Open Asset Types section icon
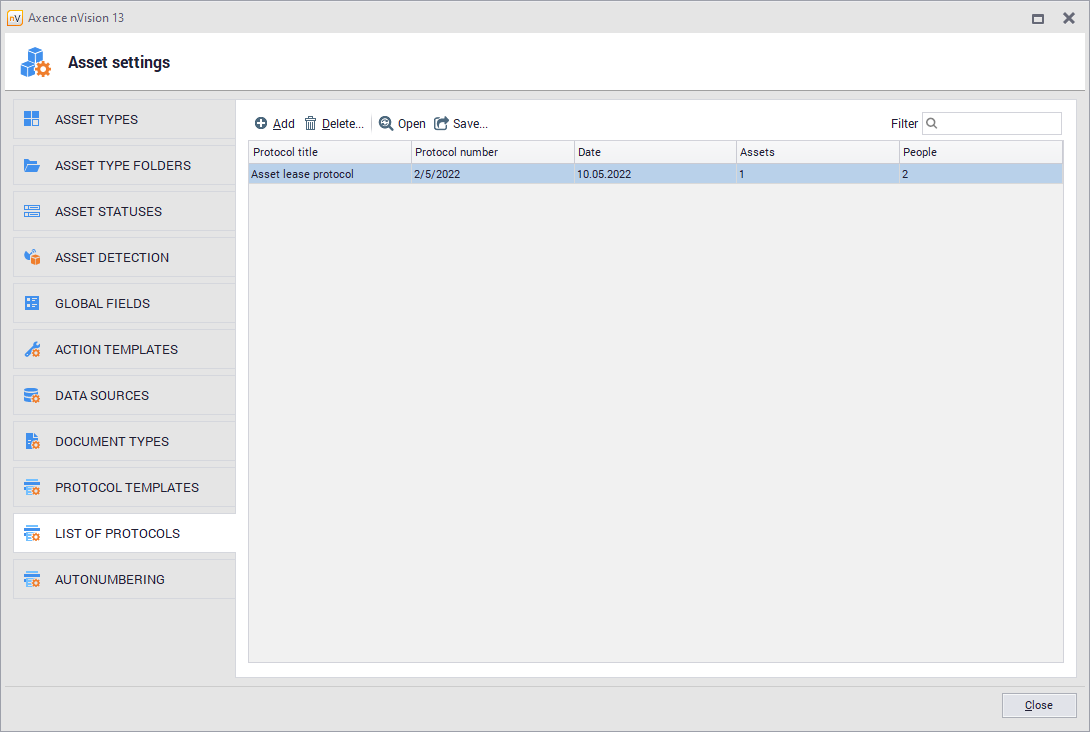This screenshot has height=732, width=1090. pyautogui.click(x=32, y=120)
